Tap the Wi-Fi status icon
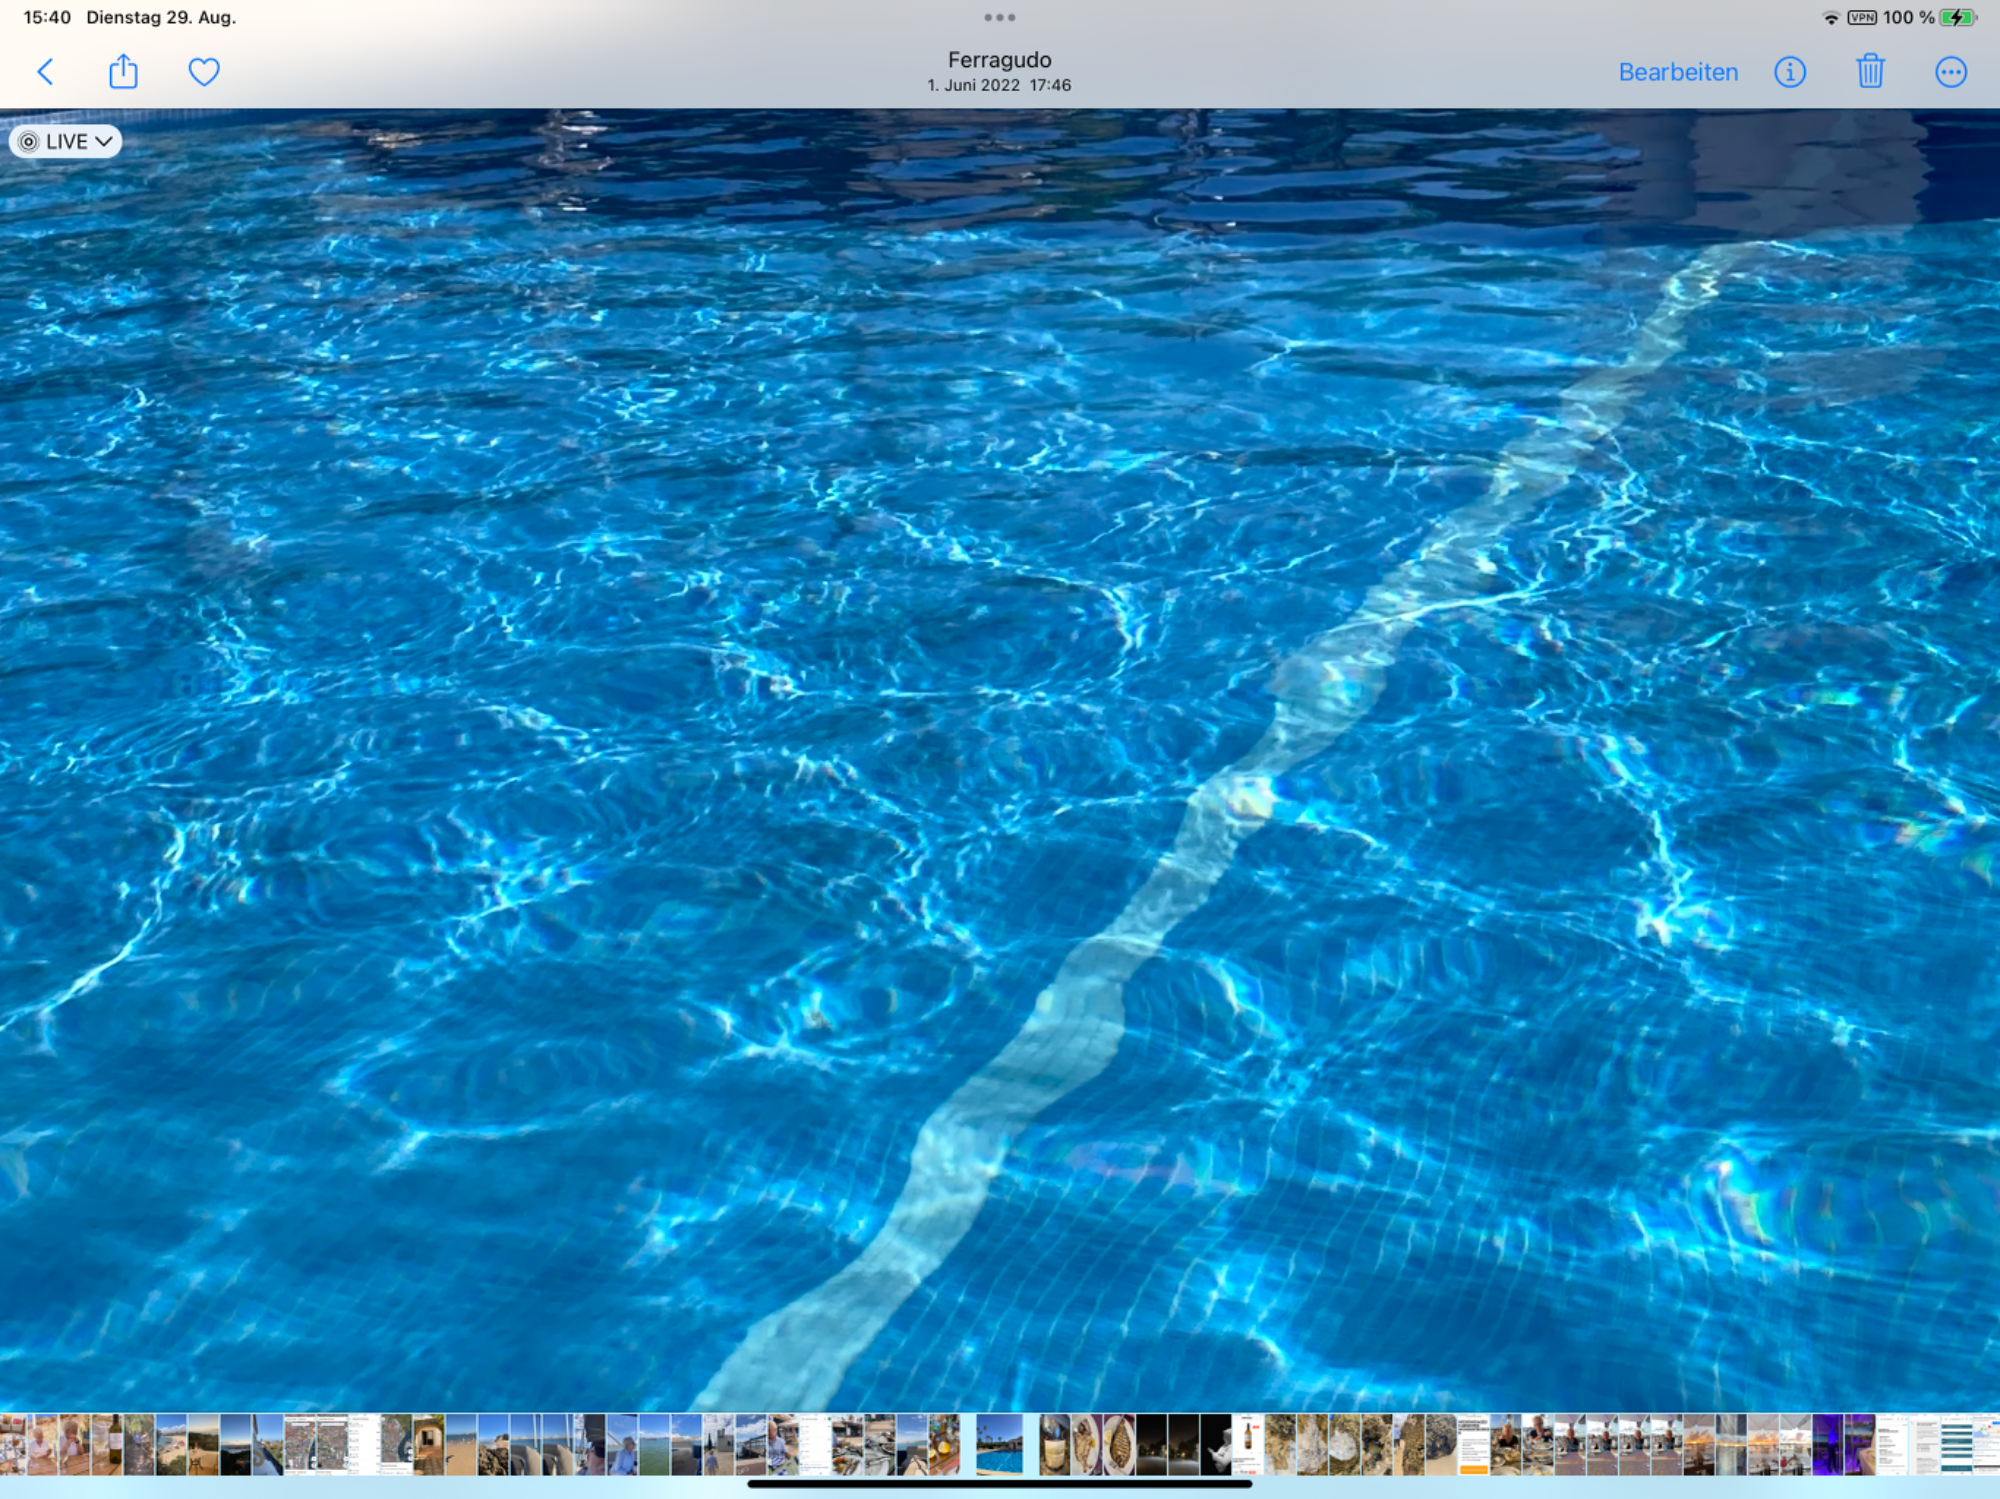 pos(1831,18)
